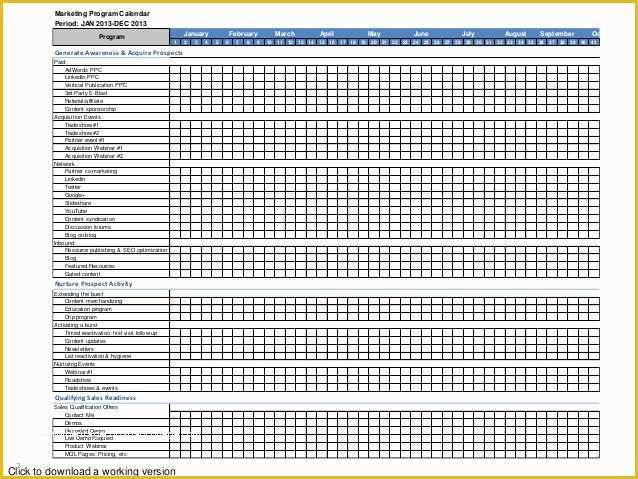638x479 pixels.
Task: Select the Inbound category label
Action: pyautogui.click(x=64, y=243)
